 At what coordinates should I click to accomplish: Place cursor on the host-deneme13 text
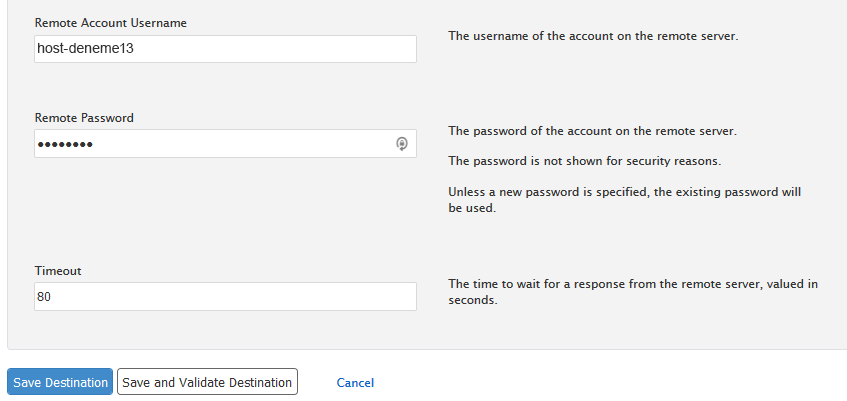pos(85,49)
